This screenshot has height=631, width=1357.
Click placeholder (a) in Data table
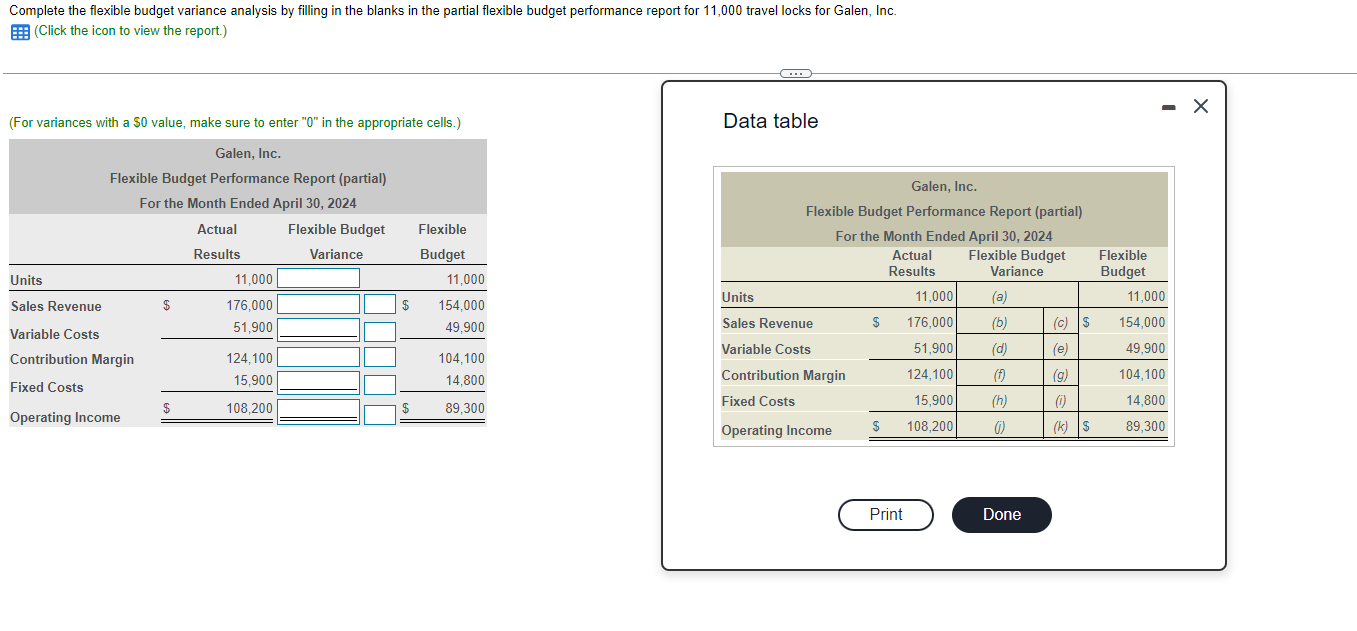(x=999, y=297)
